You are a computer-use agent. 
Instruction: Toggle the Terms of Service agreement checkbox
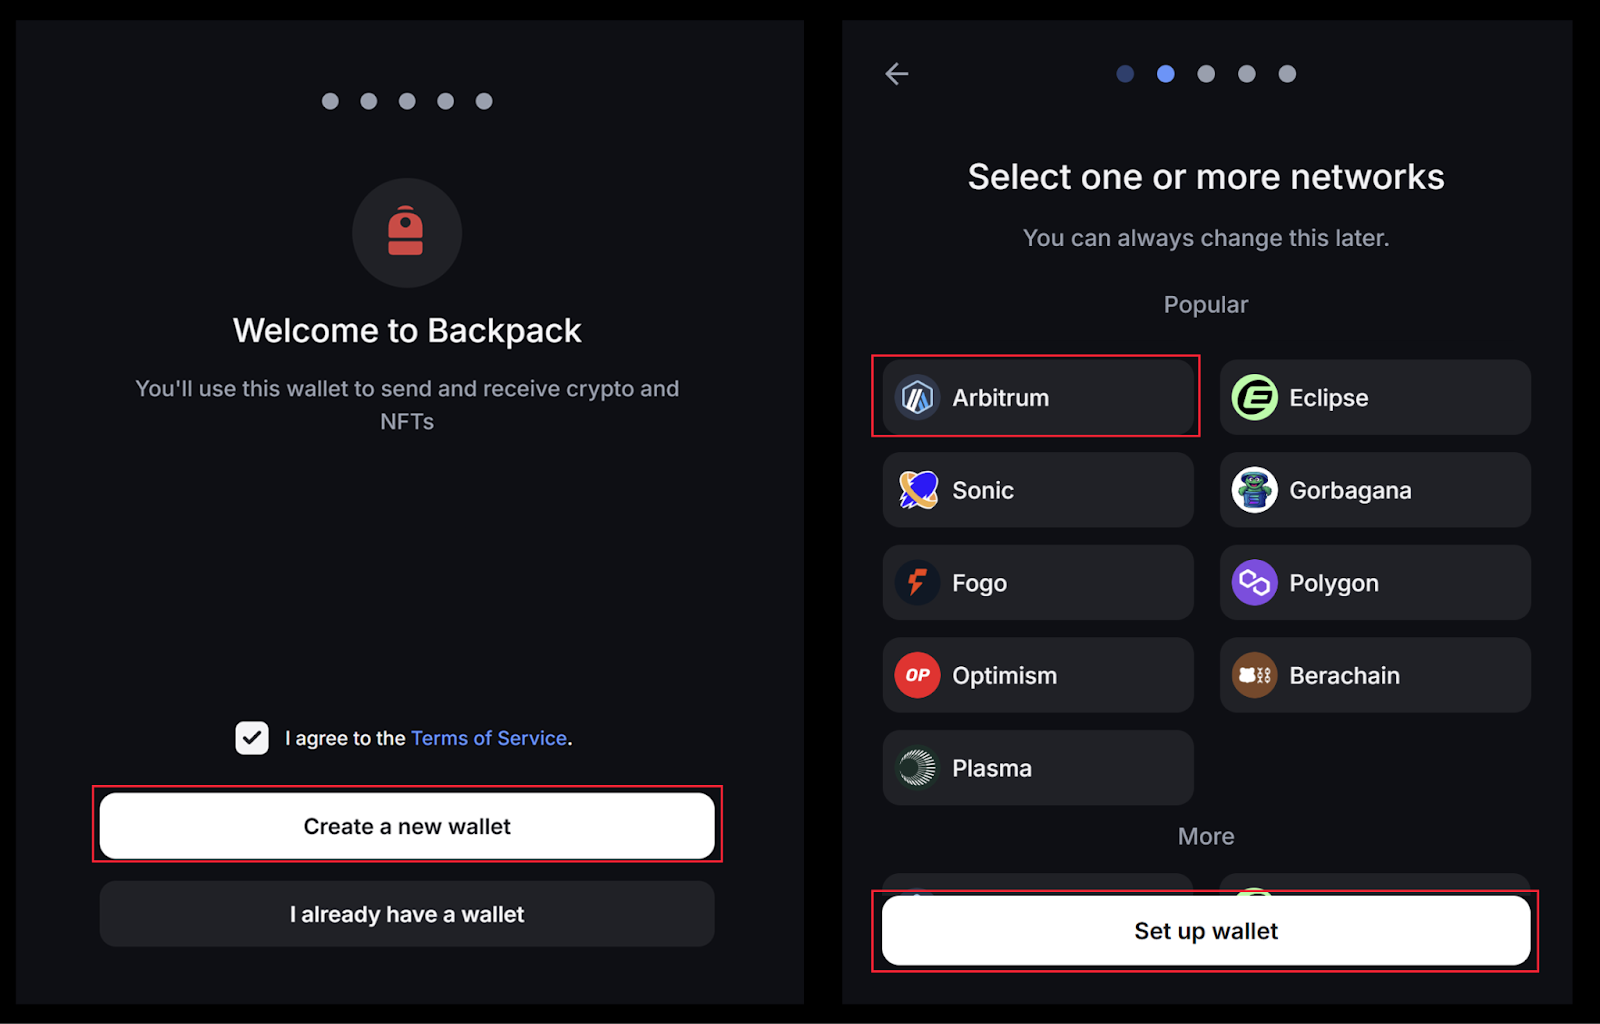[x=252, y=738]
